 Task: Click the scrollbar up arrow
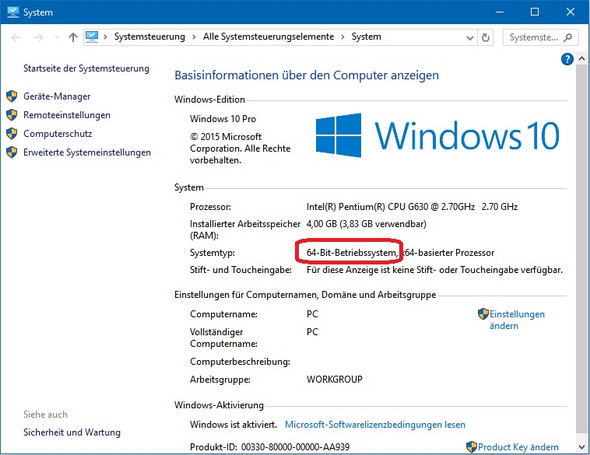(x=582, y=59)
